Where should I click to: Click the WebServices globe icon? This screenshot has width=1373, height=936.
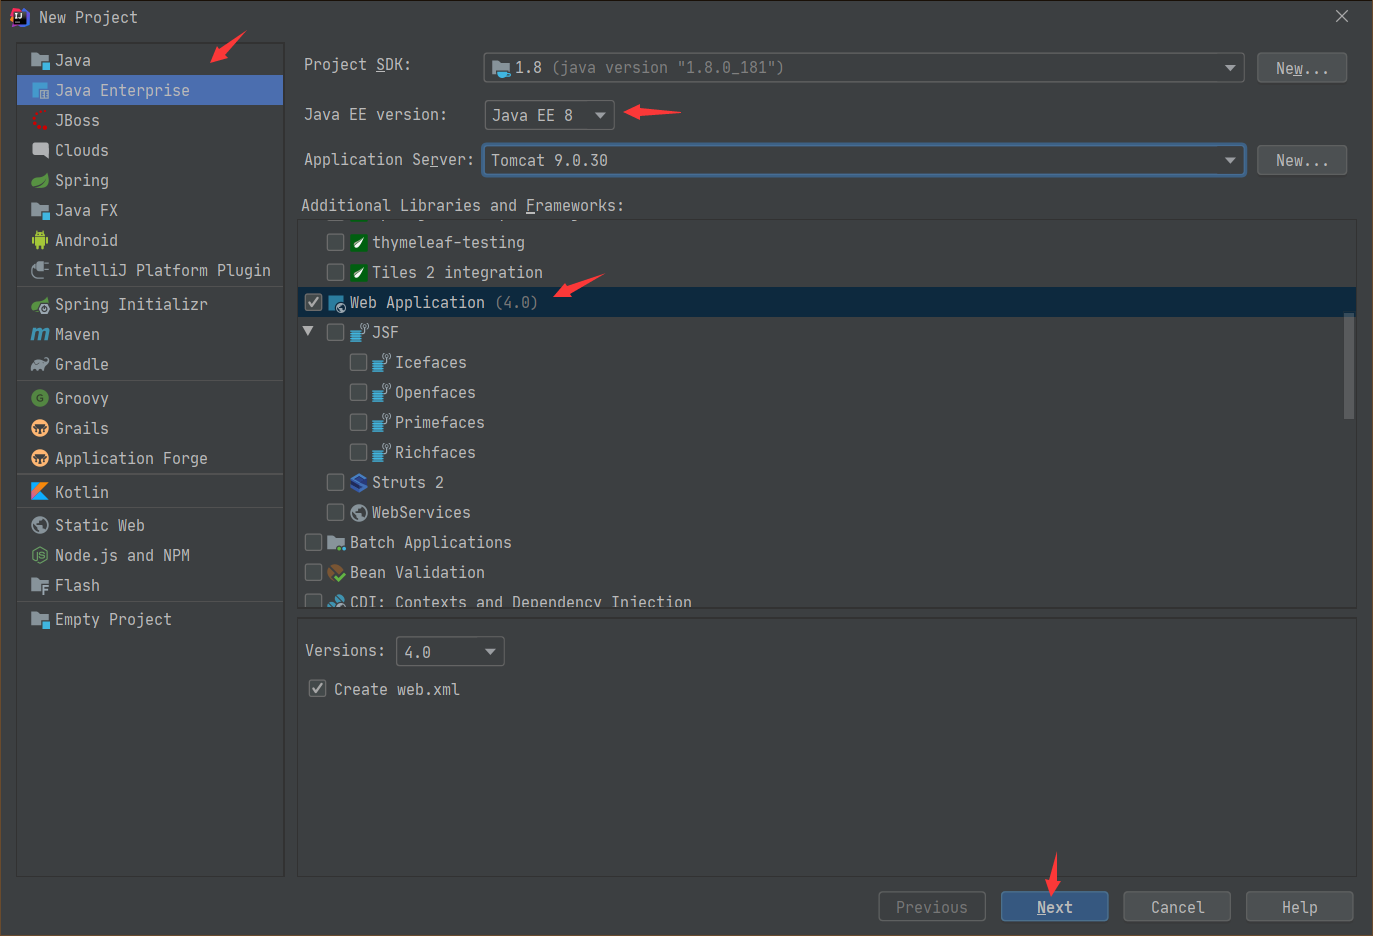(x=359, y=512)
